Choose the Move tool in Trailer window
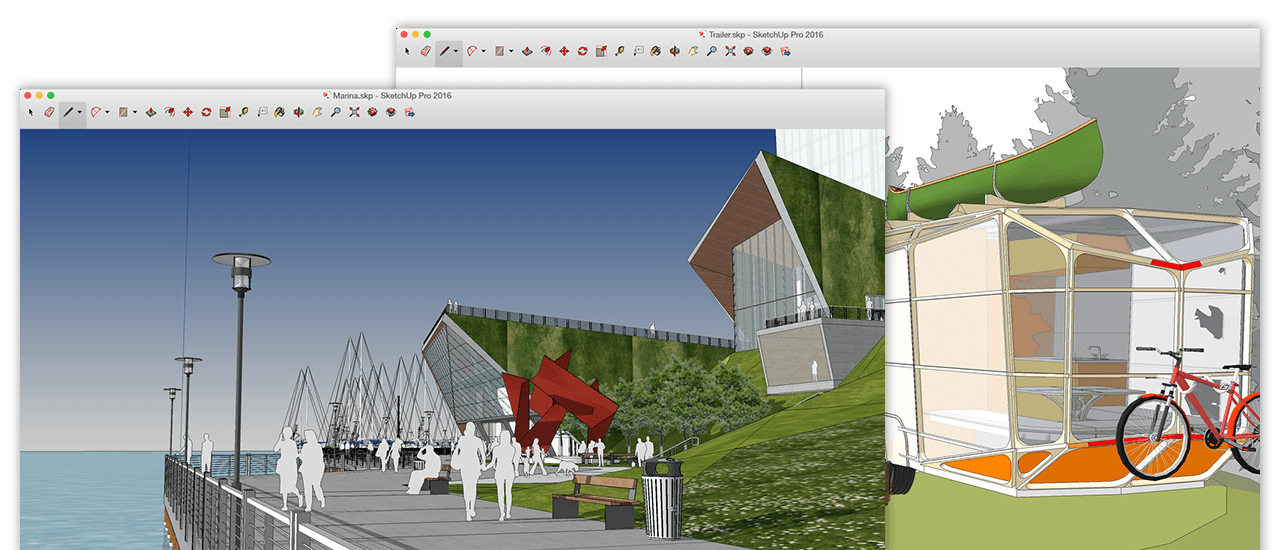 pos(564,50)
